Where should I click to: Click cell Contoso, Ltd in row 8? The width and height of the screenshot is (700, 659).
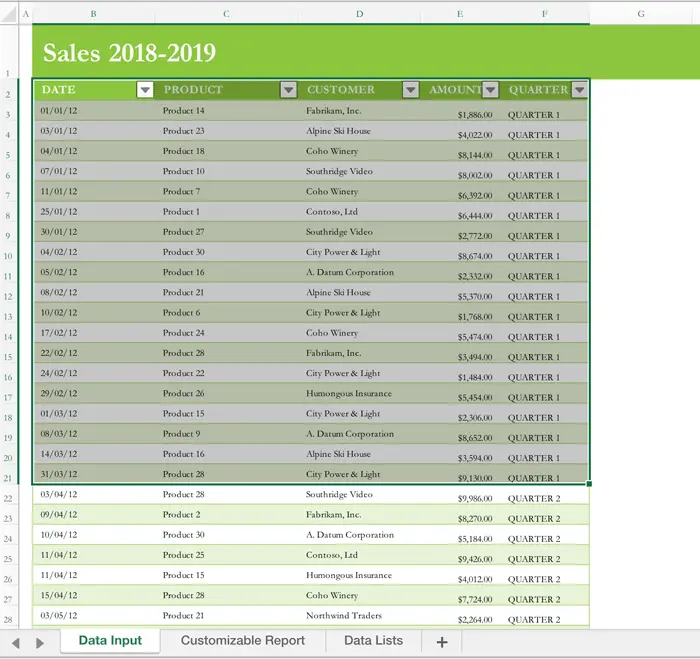pos(332,212)
